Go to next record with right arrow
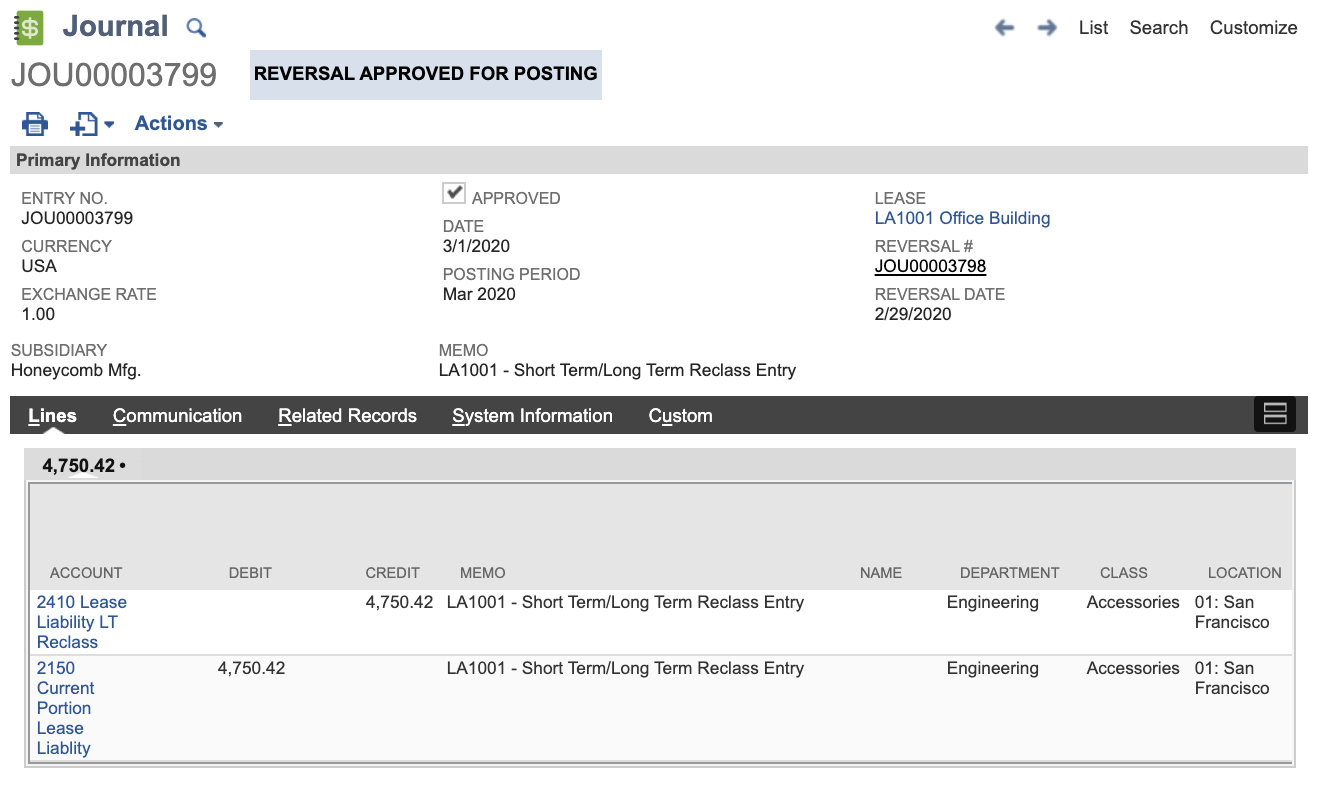Screen dimensions: 1320x792 click(x=1047, y=28)
